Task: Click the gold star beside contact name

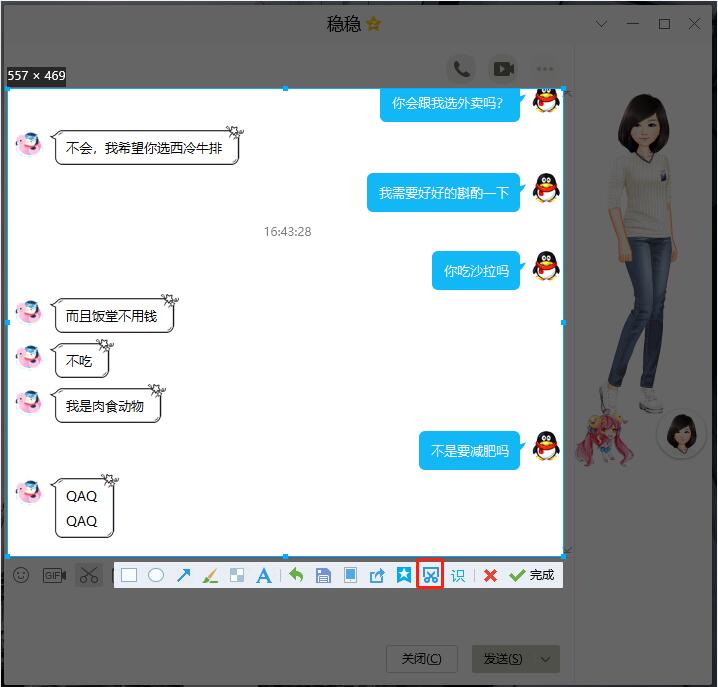Action: point(374,23)
